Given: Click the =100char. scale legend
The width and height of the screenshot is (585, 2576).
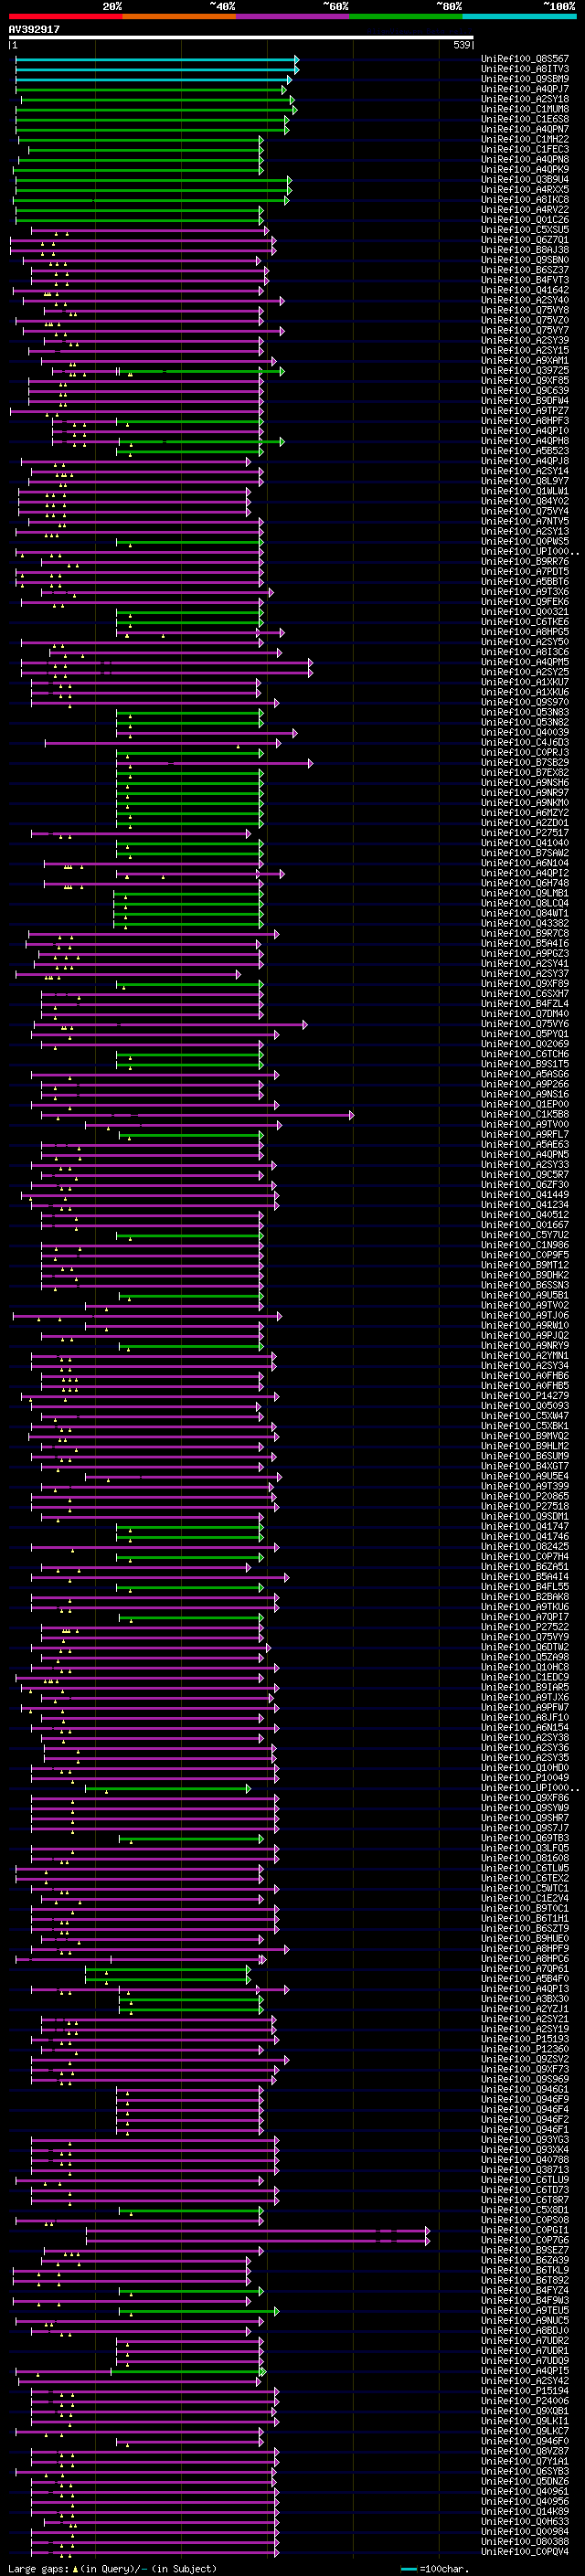Looking at the screenshot, I should click(436, 2568).
